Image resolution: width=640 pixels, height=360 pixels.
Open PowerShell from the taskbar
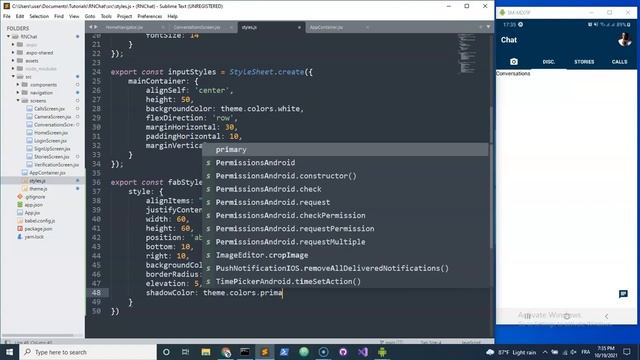(x=284, y=352)
